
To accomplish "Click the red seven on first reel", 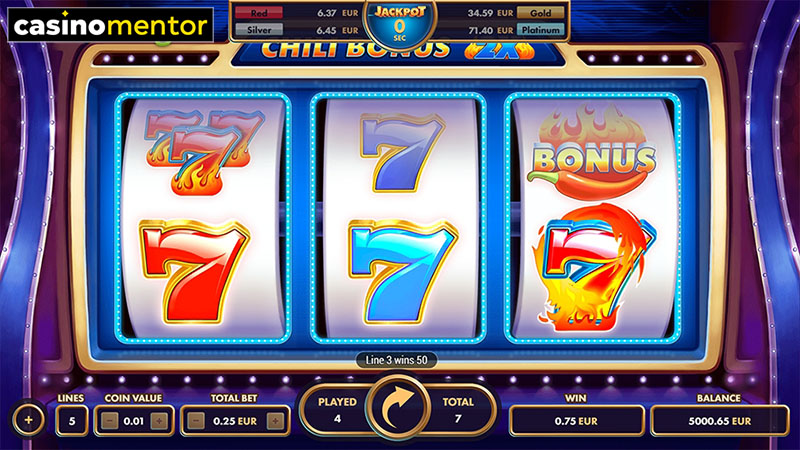I will (194, 271).
